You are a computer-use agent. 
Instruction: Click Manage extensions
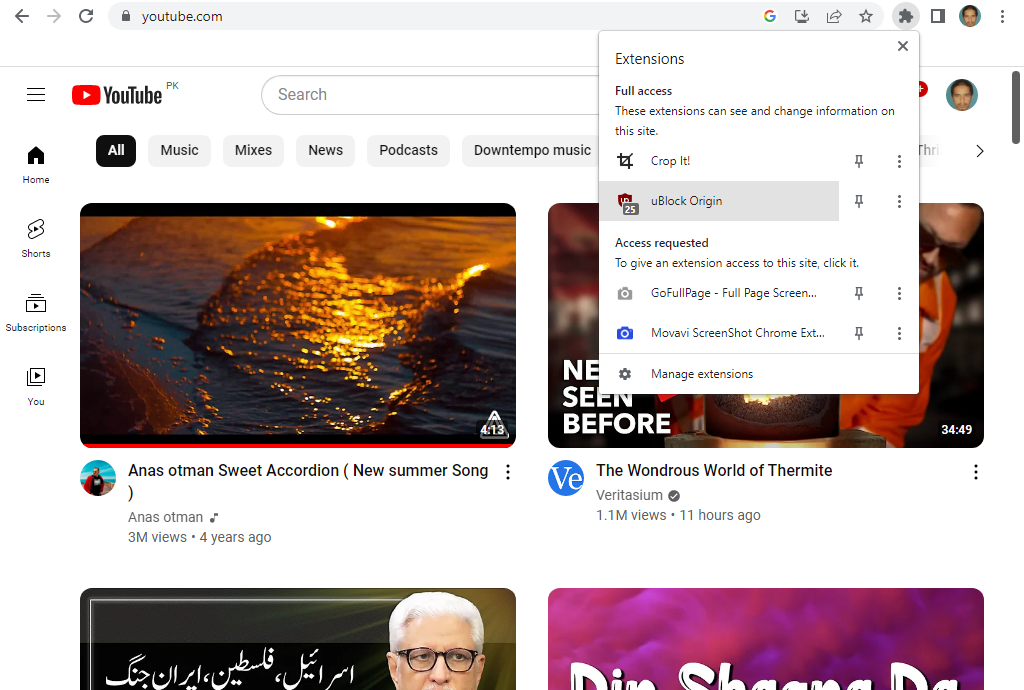coord(759,374)
